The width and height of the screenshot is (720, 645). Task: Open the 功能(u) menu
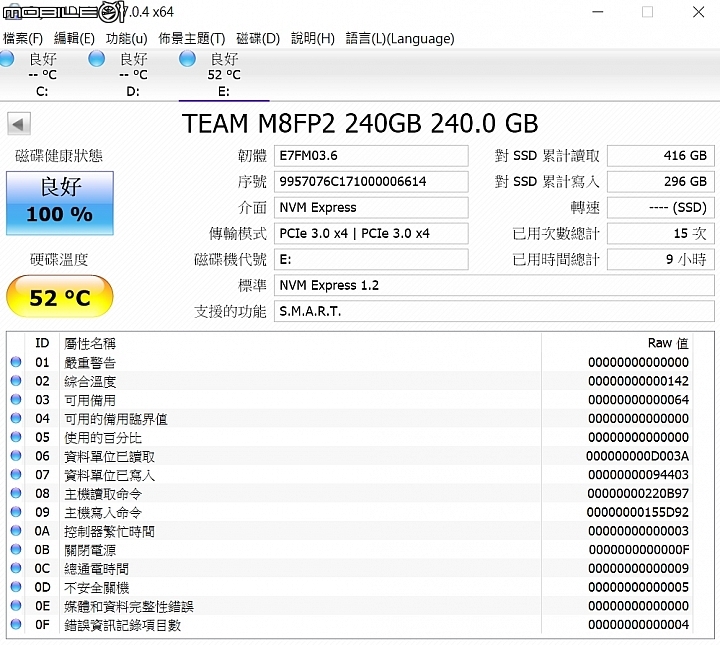[126, 38]
